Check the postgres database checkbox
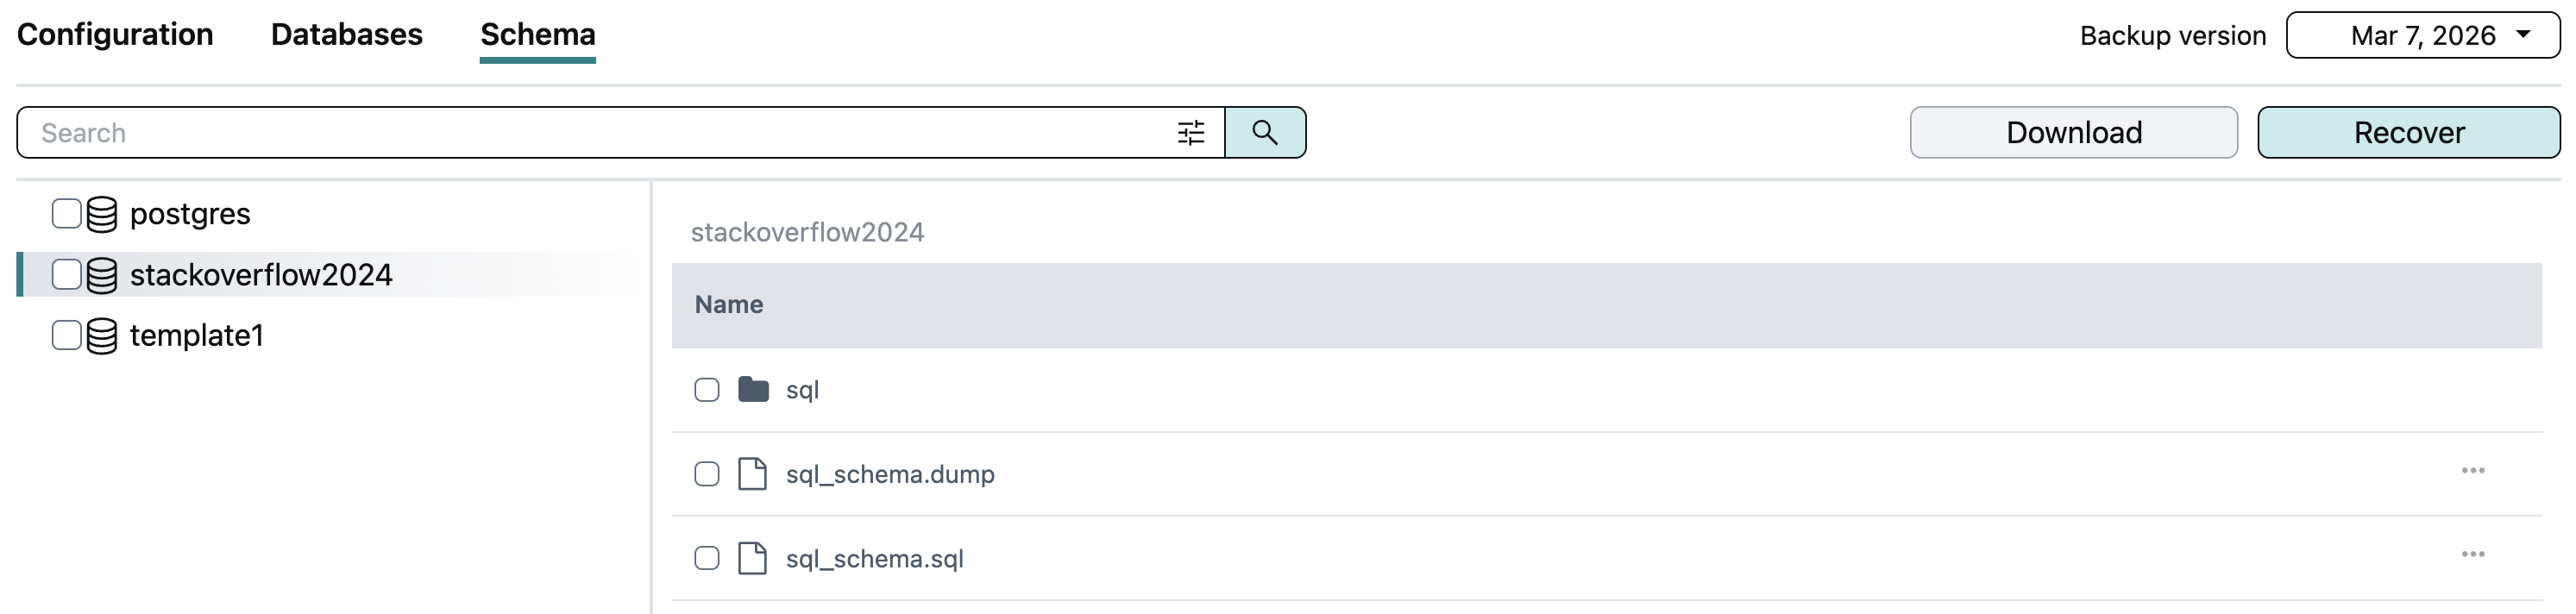Image resolution: width=2576 pixels, height=614 pixels. coord(66,214)
